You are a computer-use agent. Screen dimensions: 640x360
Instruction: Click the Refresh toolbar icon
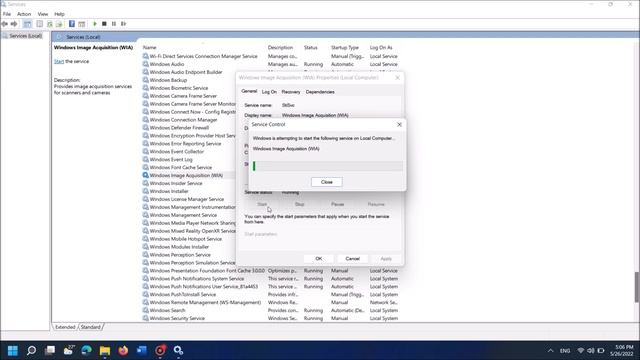pos(50,24)
